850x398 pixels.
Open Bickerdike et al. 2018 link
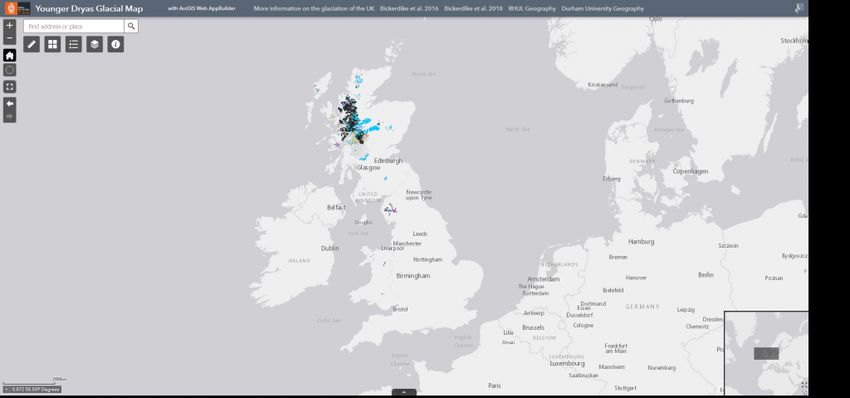tap(473, 9)
